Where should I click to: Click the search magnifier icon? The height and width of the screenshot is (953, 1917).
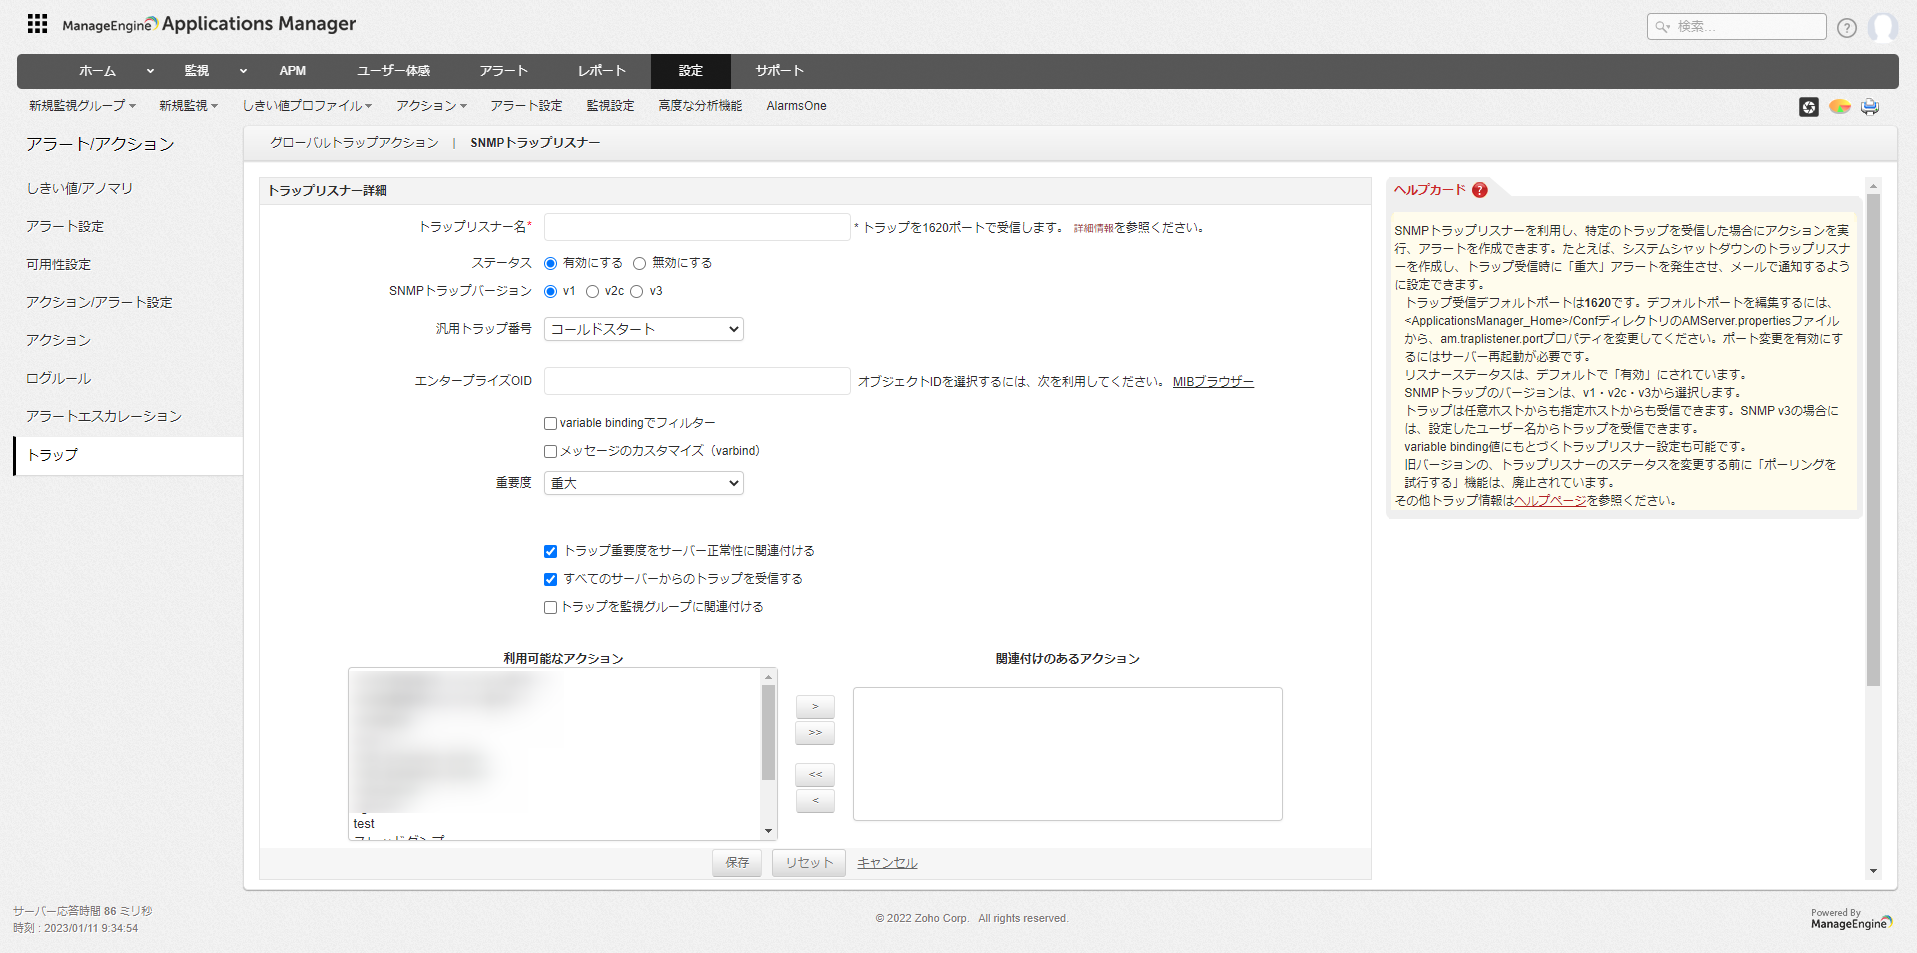click(1662, 27)
